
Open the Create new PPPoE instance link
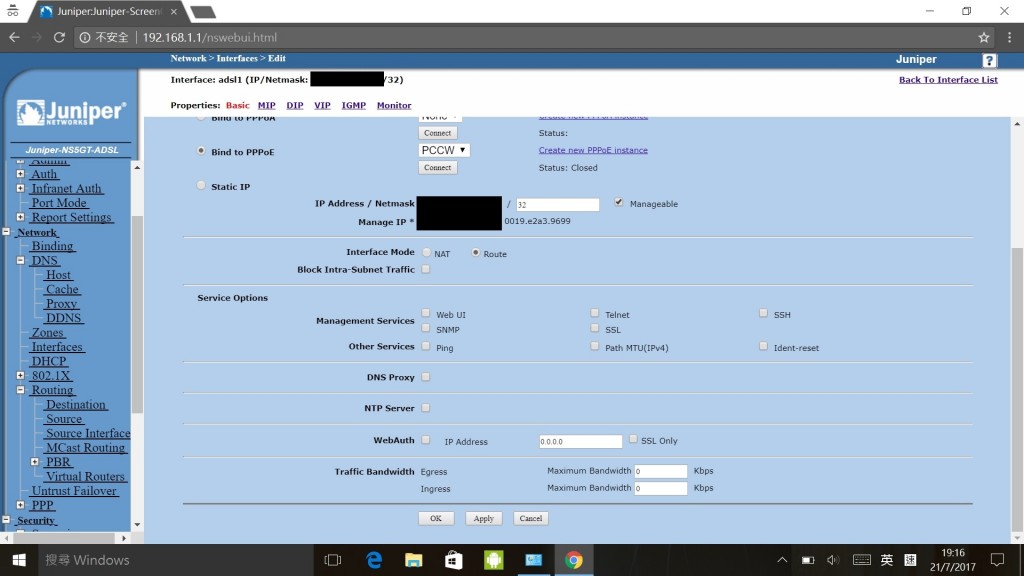click(x=593, y=150)
